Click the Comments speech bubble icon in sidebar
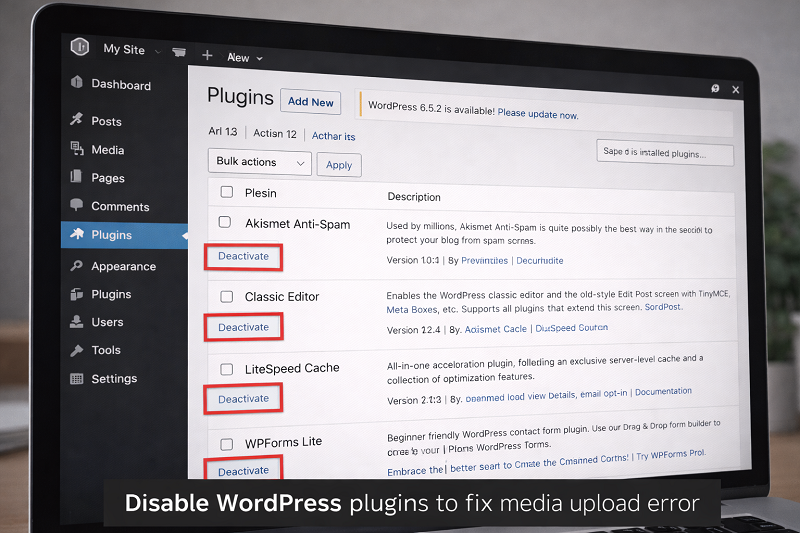 pos(77,205)
